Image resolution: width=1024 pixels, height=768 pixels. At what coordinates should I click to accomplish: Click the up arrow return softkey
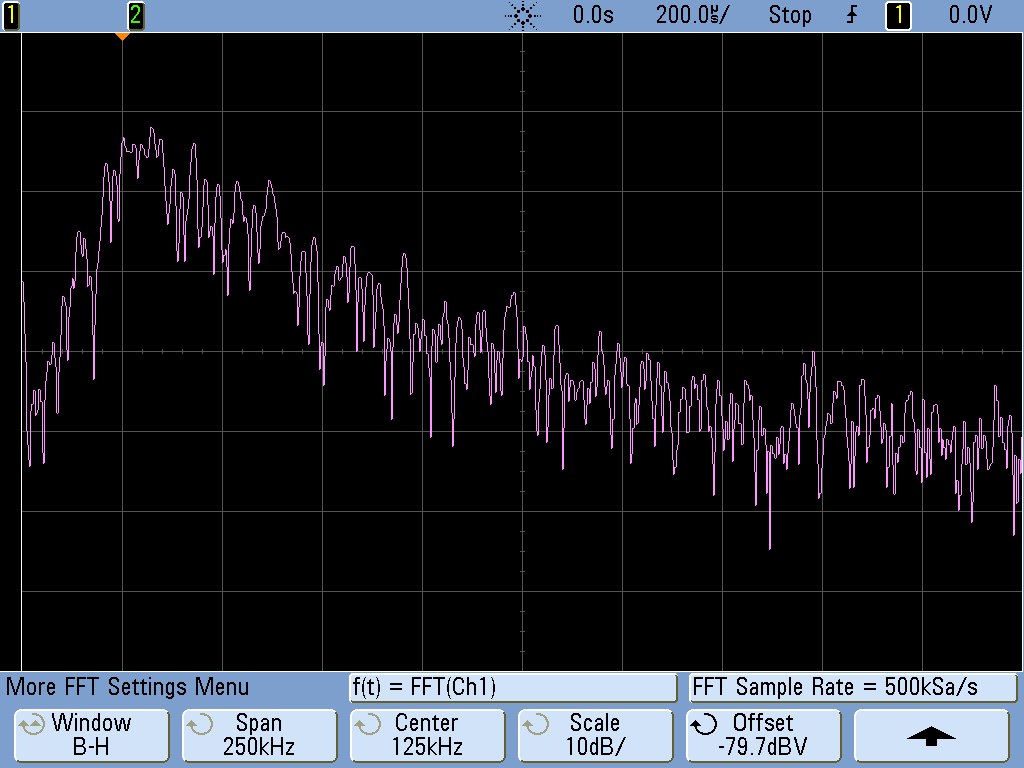[x=931, y=735]
